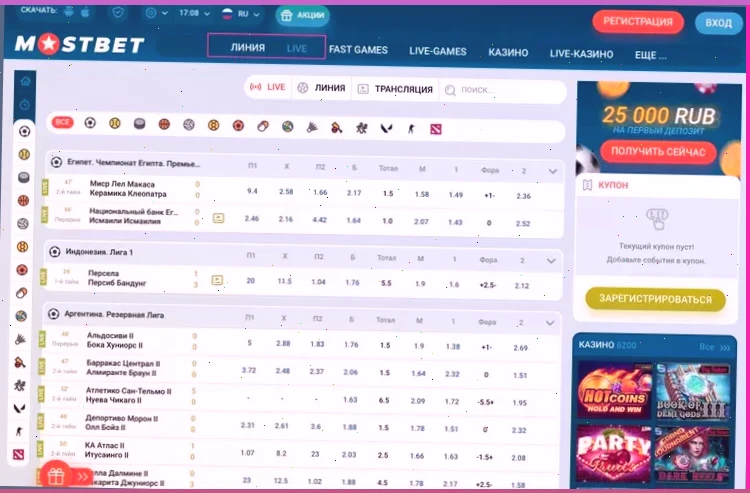Image resolution: width=750 pixels, height=493 pixels.
Task: Open the Party Fruits game thumbnail
Action: click(x=614, y=454)
